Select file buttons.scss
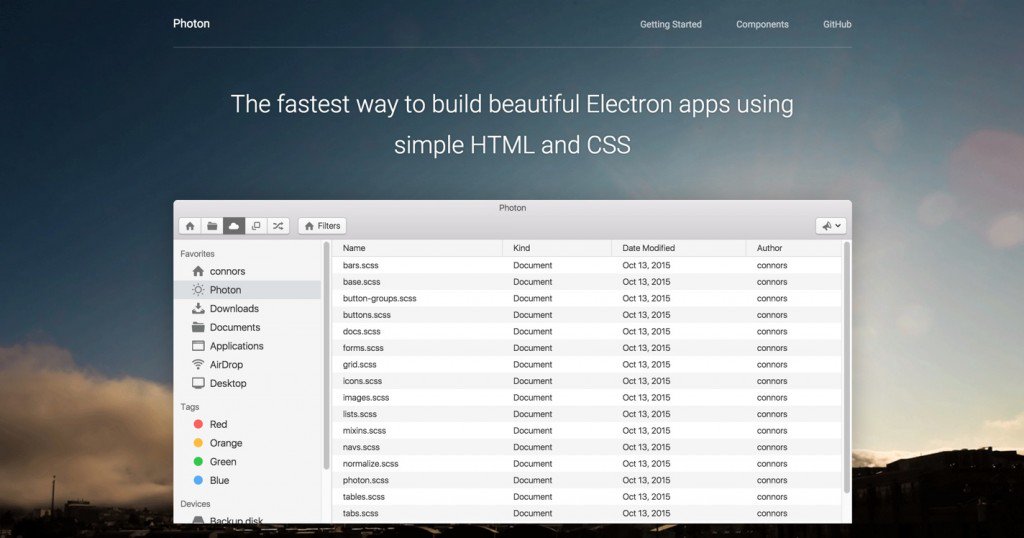The width and height of the screenshot is (1024, 538). (587, 315)
